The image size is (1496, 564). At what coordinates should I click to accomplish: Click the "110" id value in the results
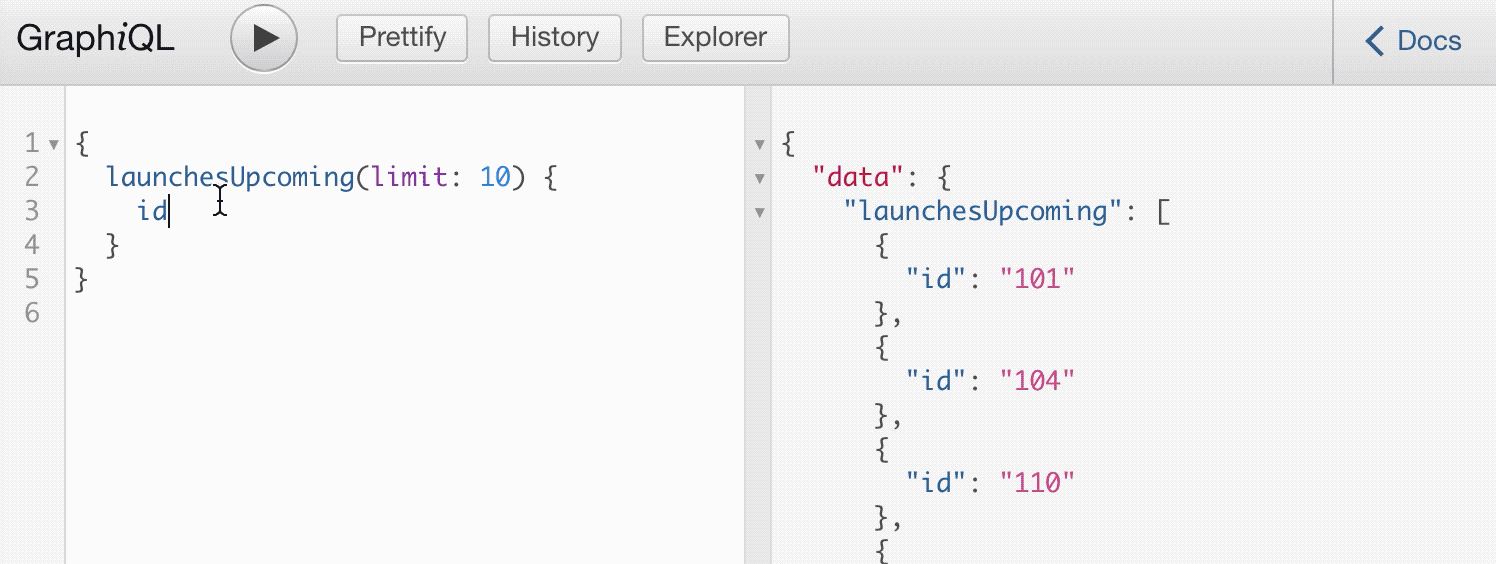pos(1037,482)
